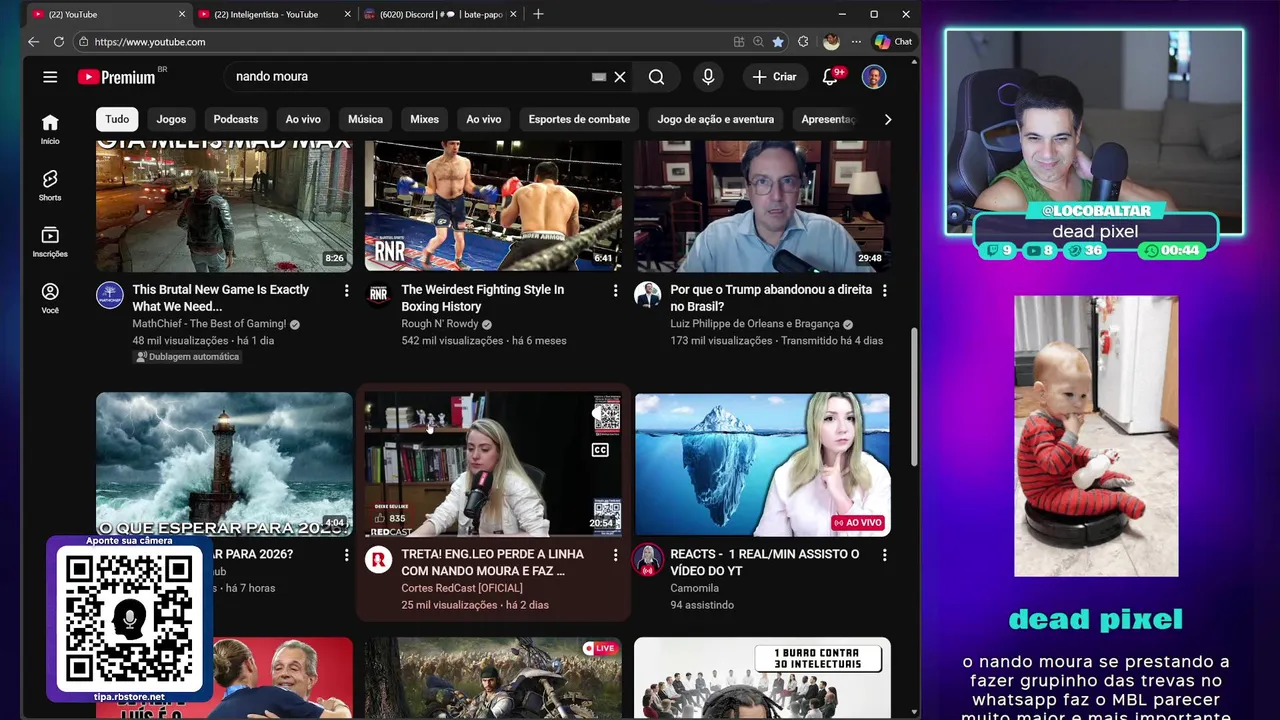Screen dimensions: 1280x720
Task: Click the Dublagem automática label
Action: (188, 357)
